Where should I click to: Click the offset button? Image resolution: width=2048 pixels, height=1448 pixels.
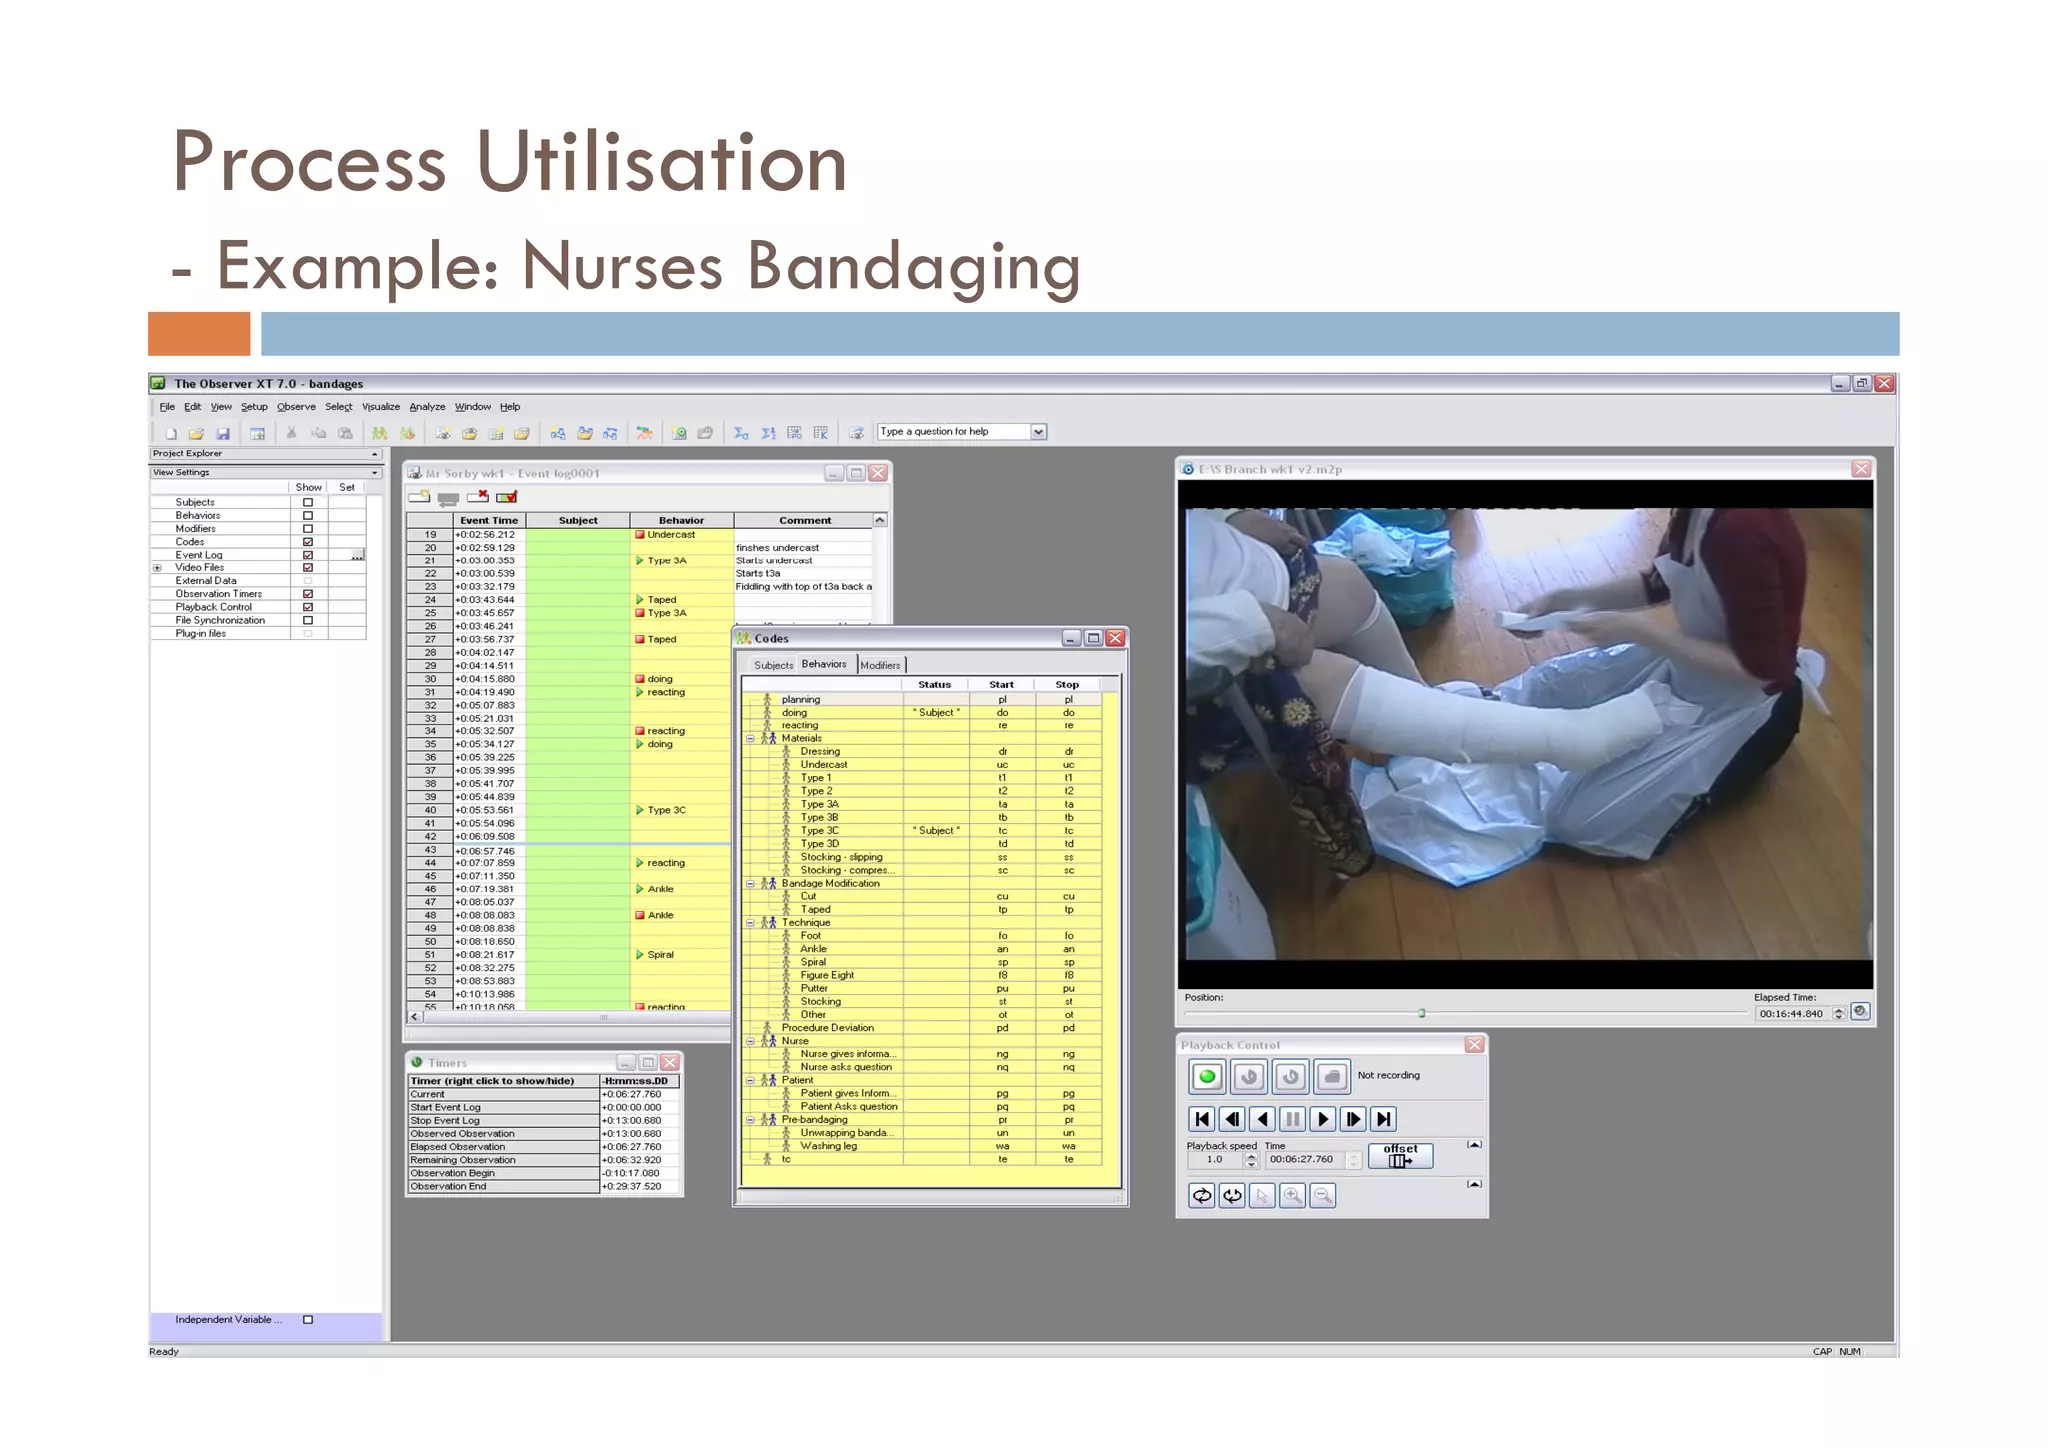pos(1400,1155)
